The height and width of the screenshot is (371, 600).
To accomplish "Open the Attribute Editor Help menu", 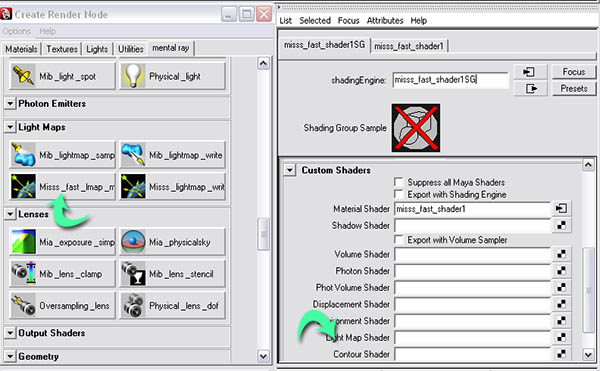I will tap(419, 21).
